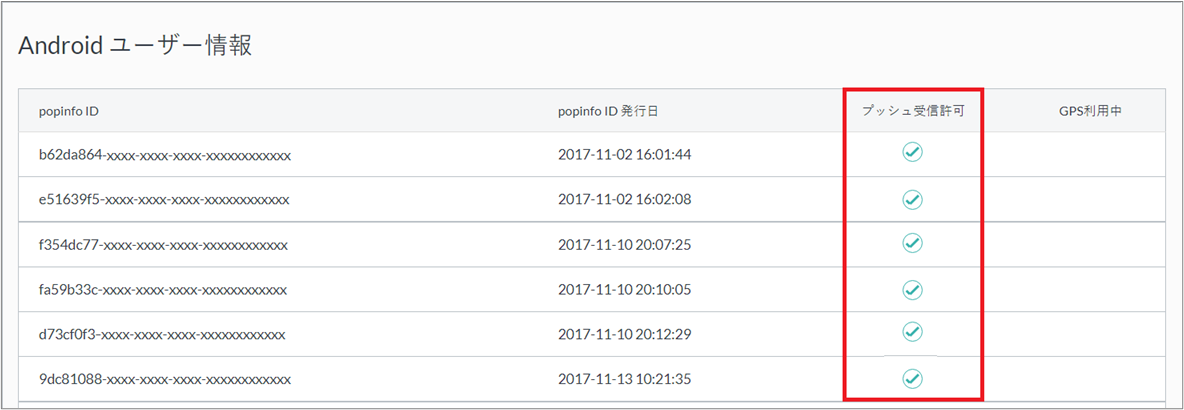Click push permission checkmark for f354dc77 row

(x=912, y=243)
